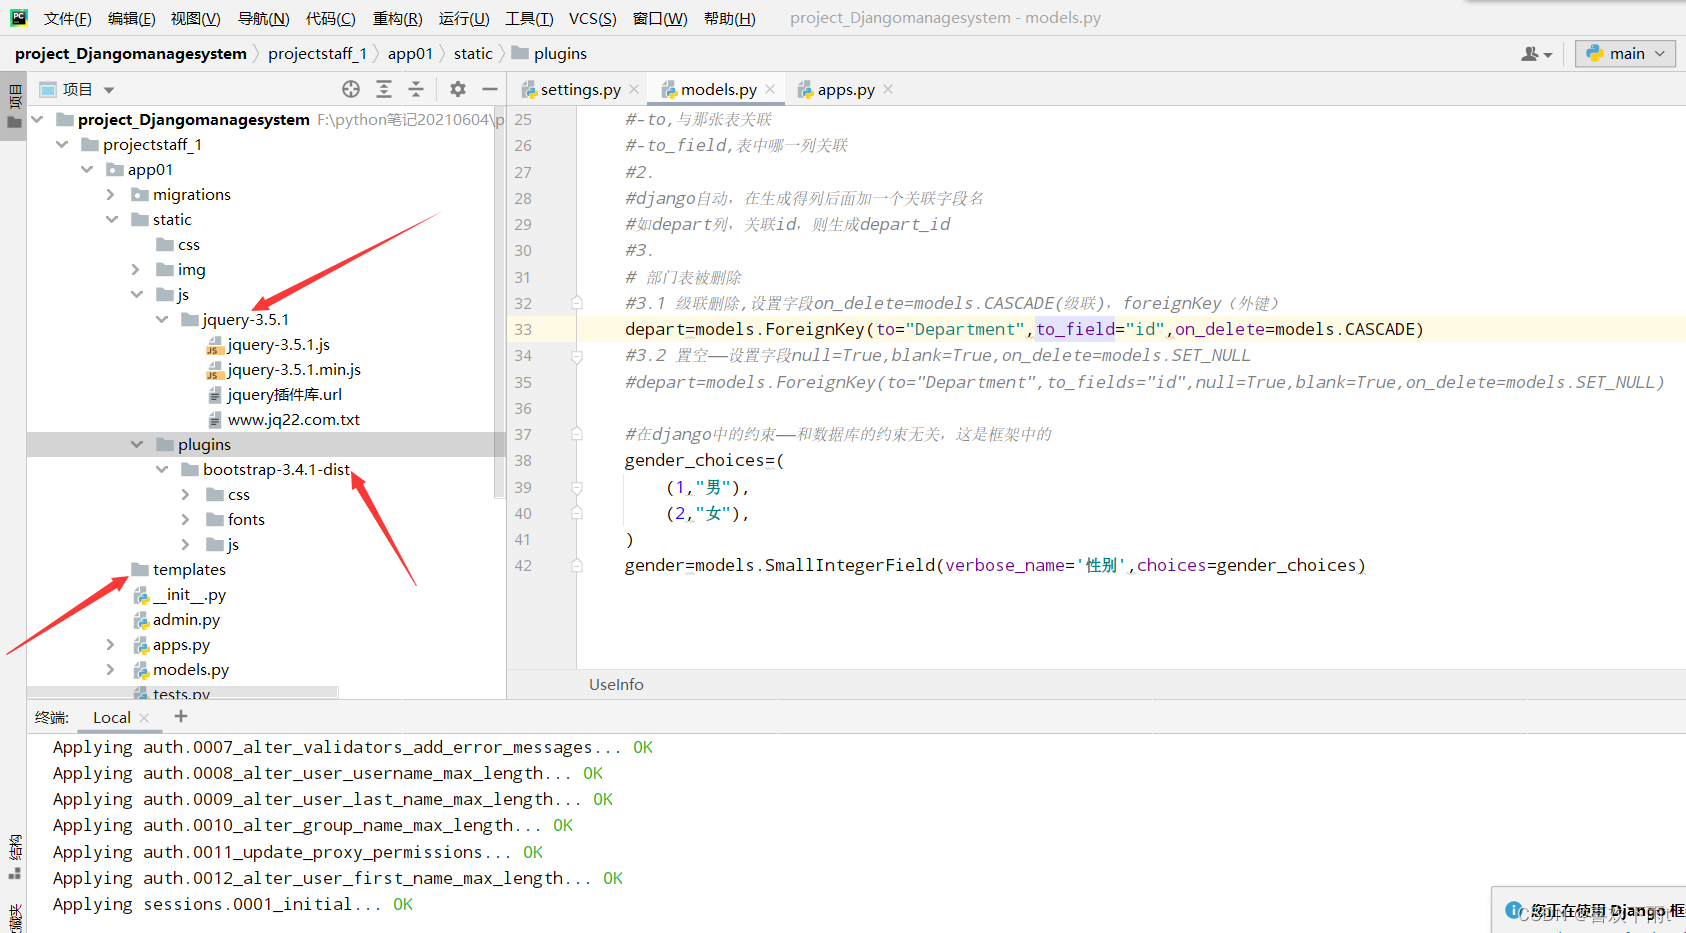Close the models.py editor tab
The image size is (1686, 933).
[x=770, y=89]
